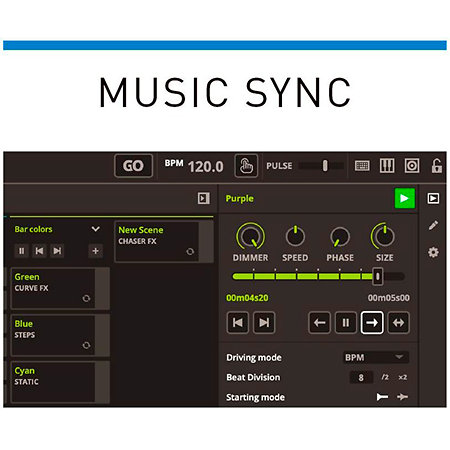The image size is (450, 450).
Task: Expand the Bar colors chevron
Action: [x=96, y=229]
